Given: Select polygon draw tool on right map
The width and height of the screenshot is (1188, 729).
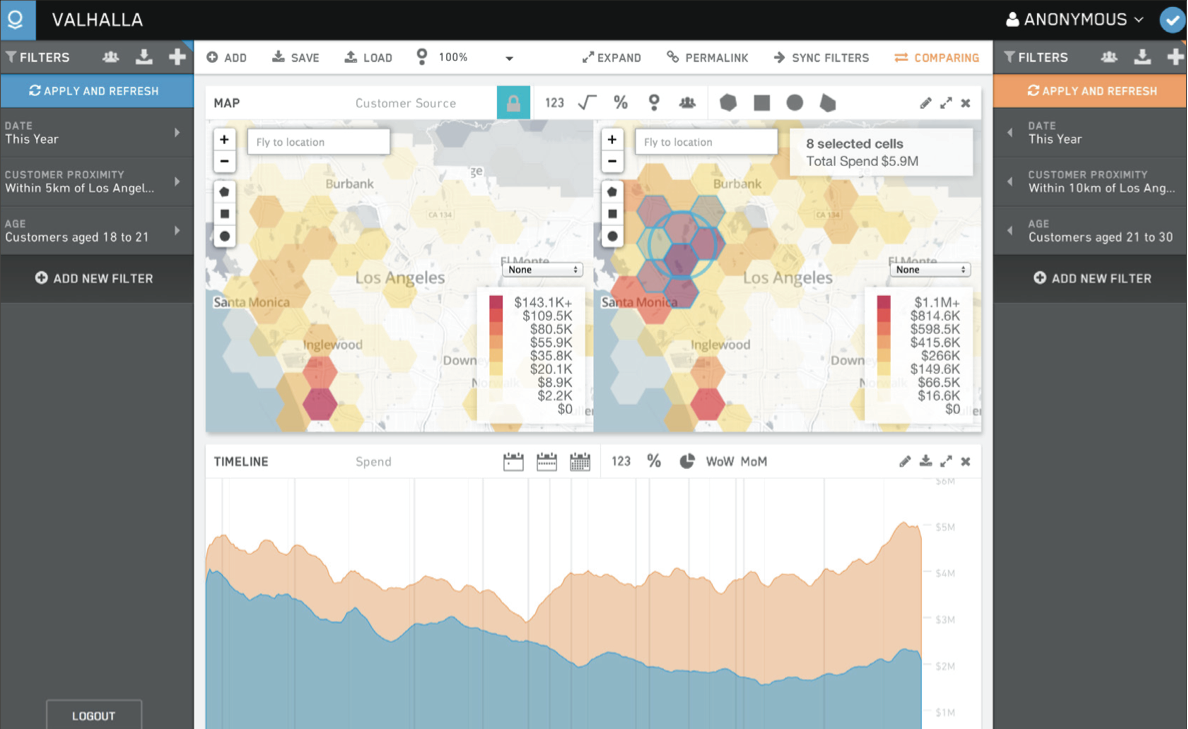Looking at the screenshot, I should point(612,192).
